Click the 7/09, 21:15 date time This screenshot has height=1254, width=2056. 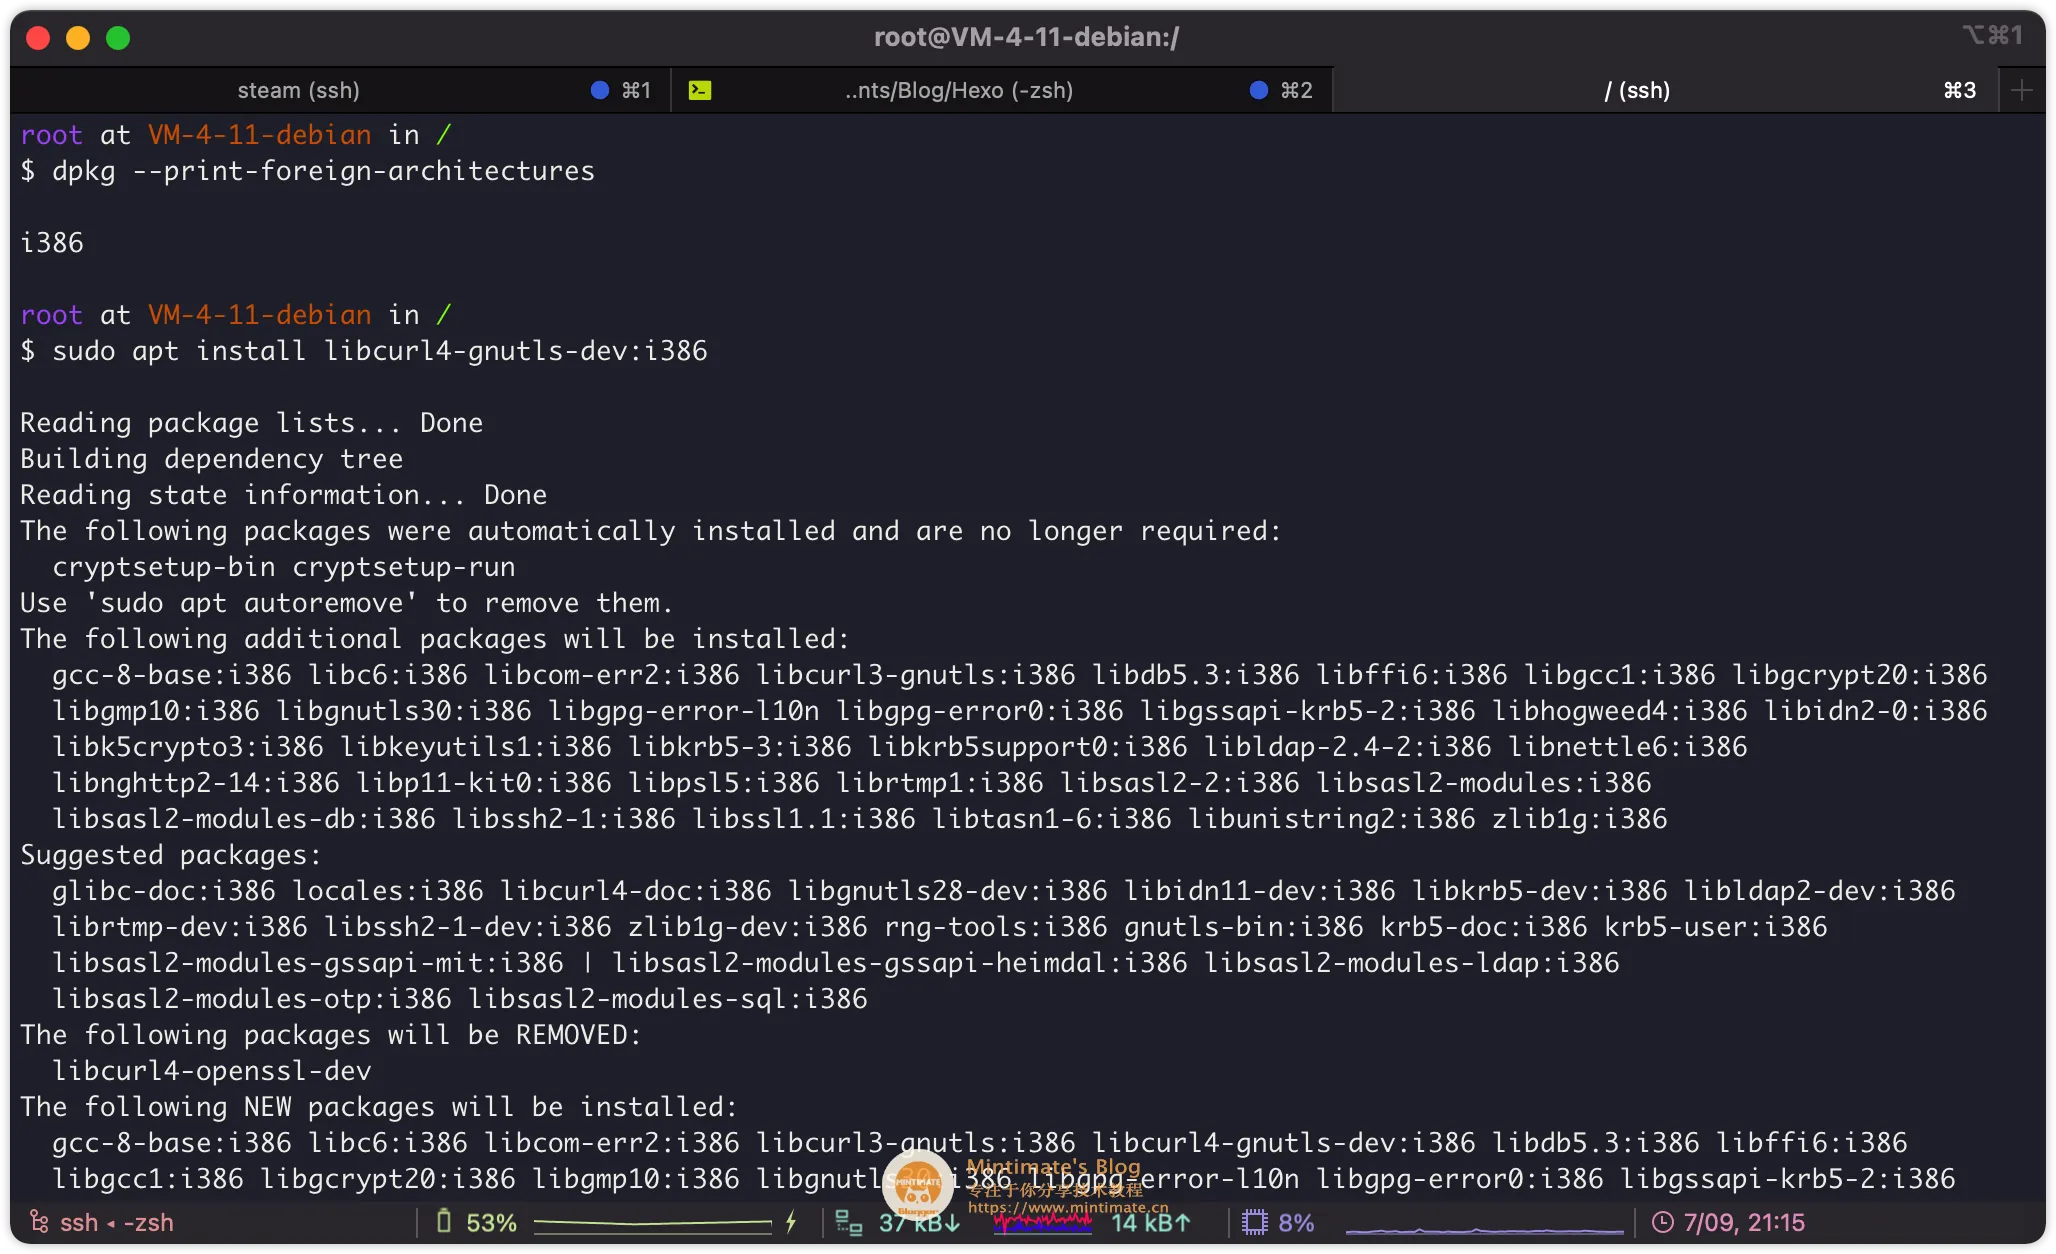click(x=1744, y=1222)
